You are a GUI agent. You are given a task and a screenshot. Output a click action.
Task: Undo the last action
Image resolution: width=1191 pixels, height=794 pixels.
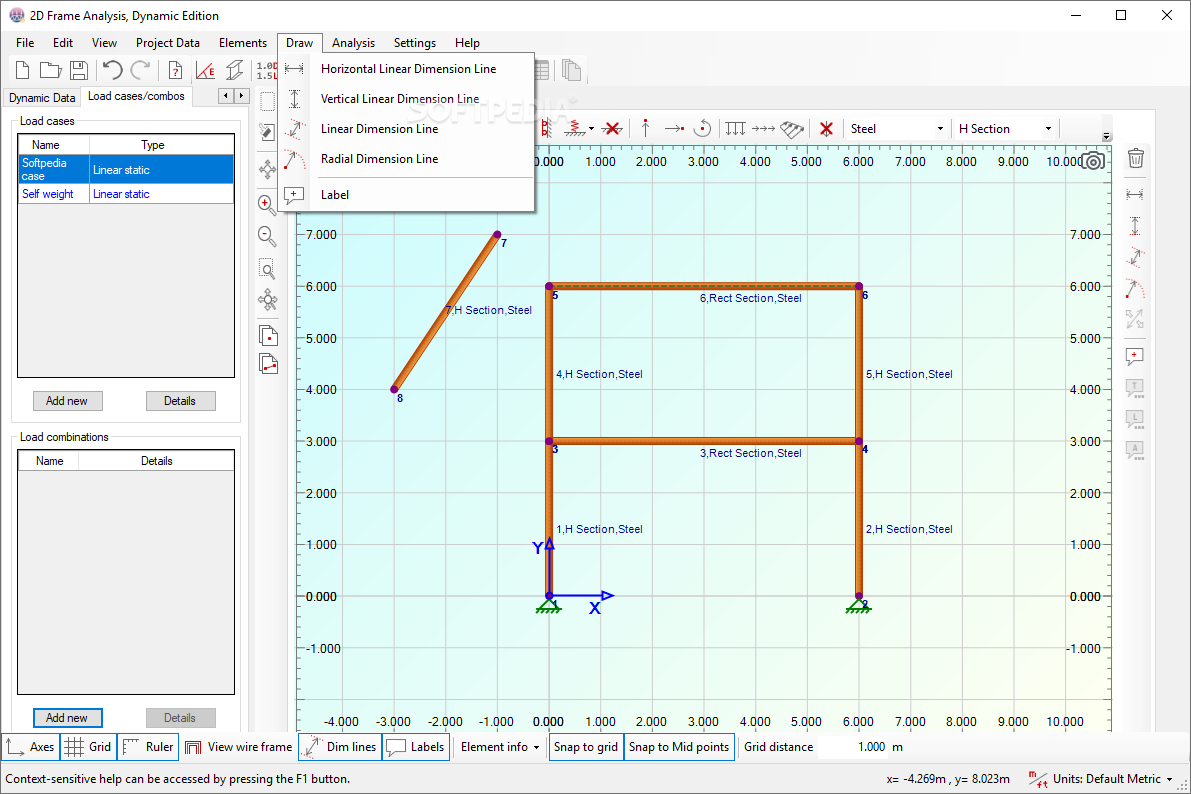[x=112, y=71]
